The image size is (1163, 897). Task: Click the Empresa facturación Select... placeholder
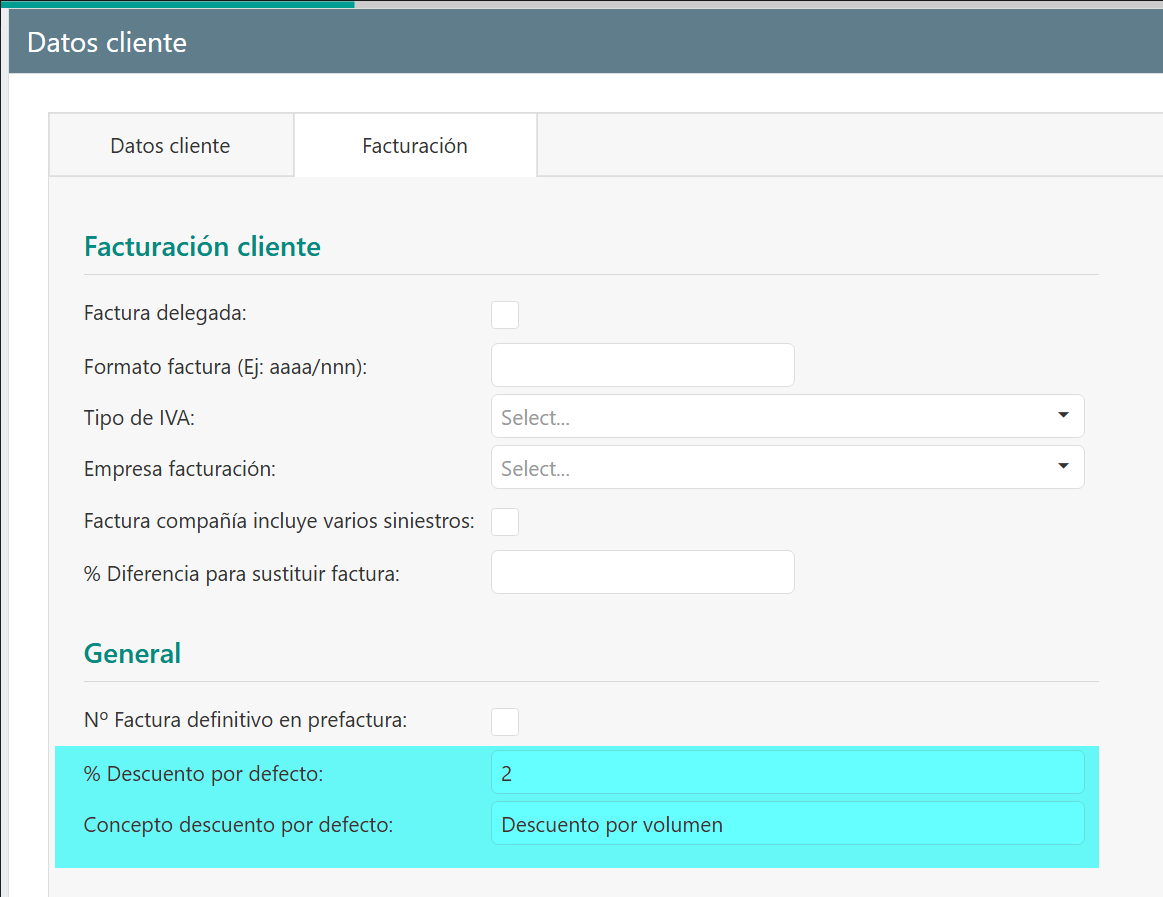click(536, 469)
